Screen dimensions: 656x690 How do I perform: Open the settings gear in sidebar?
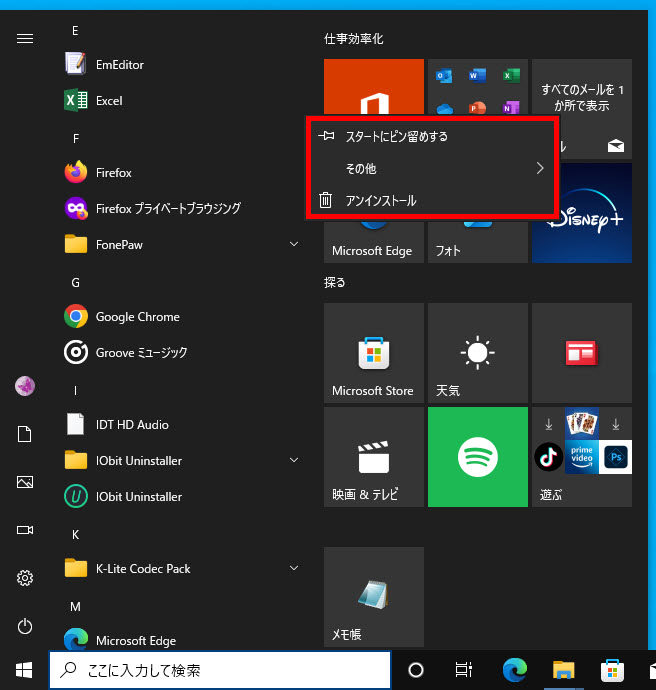coord(25,578)
